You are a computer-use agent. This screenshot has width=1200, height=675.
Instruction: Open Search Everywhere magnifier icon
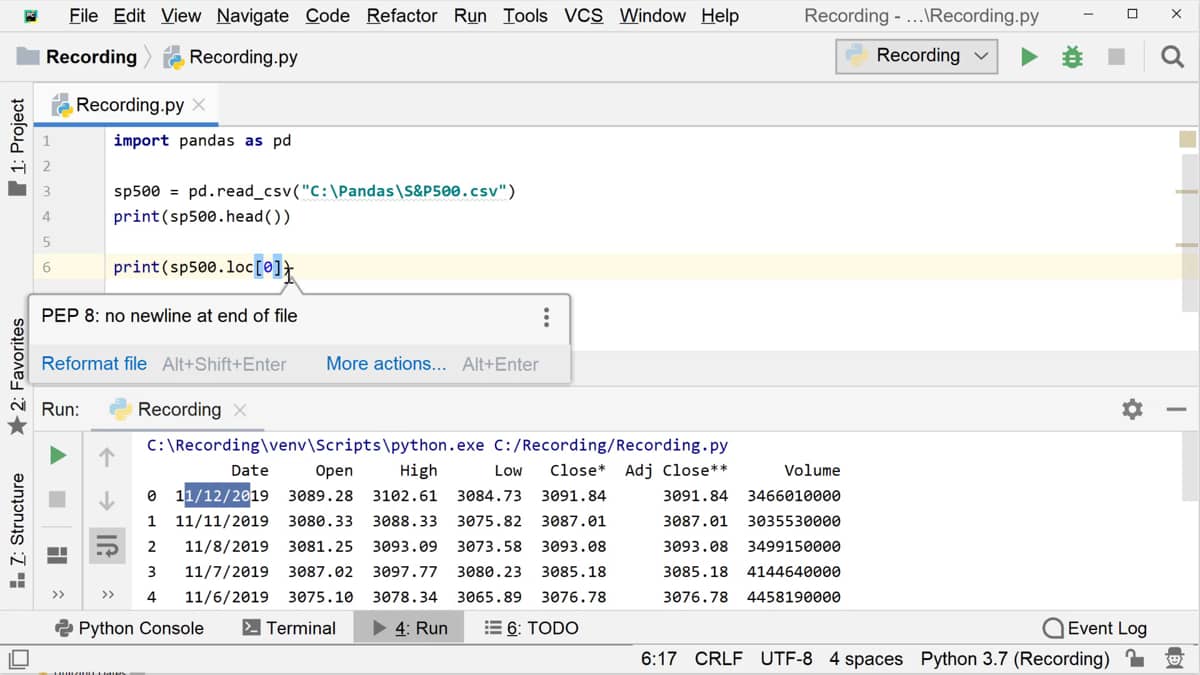(1172, 57)
